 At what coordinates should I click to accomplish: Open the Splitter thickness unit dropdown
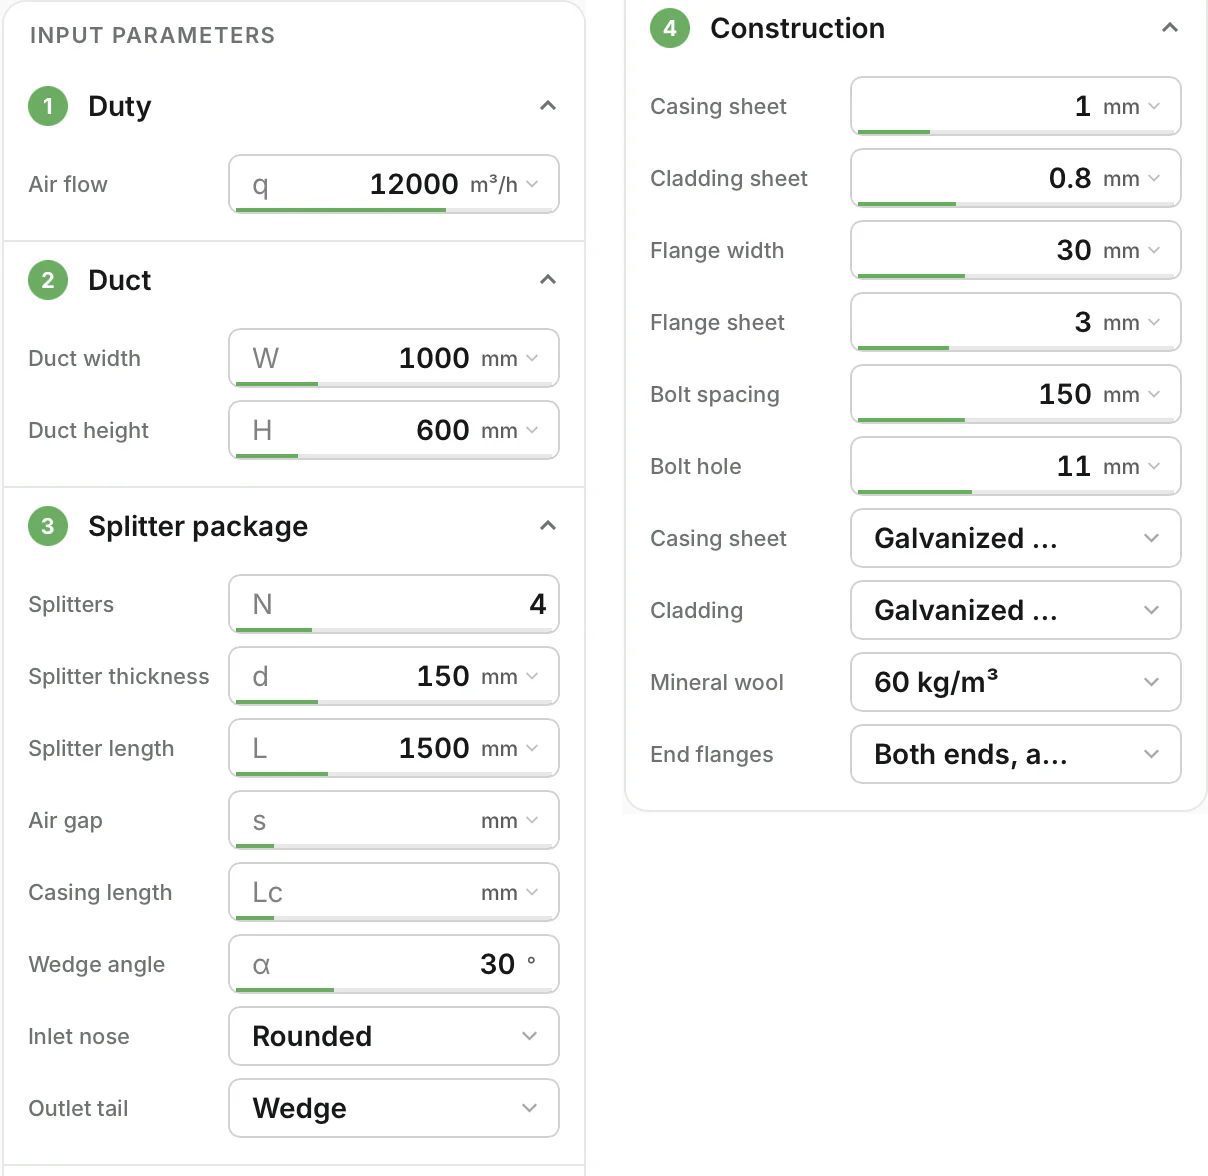[510, 676]
